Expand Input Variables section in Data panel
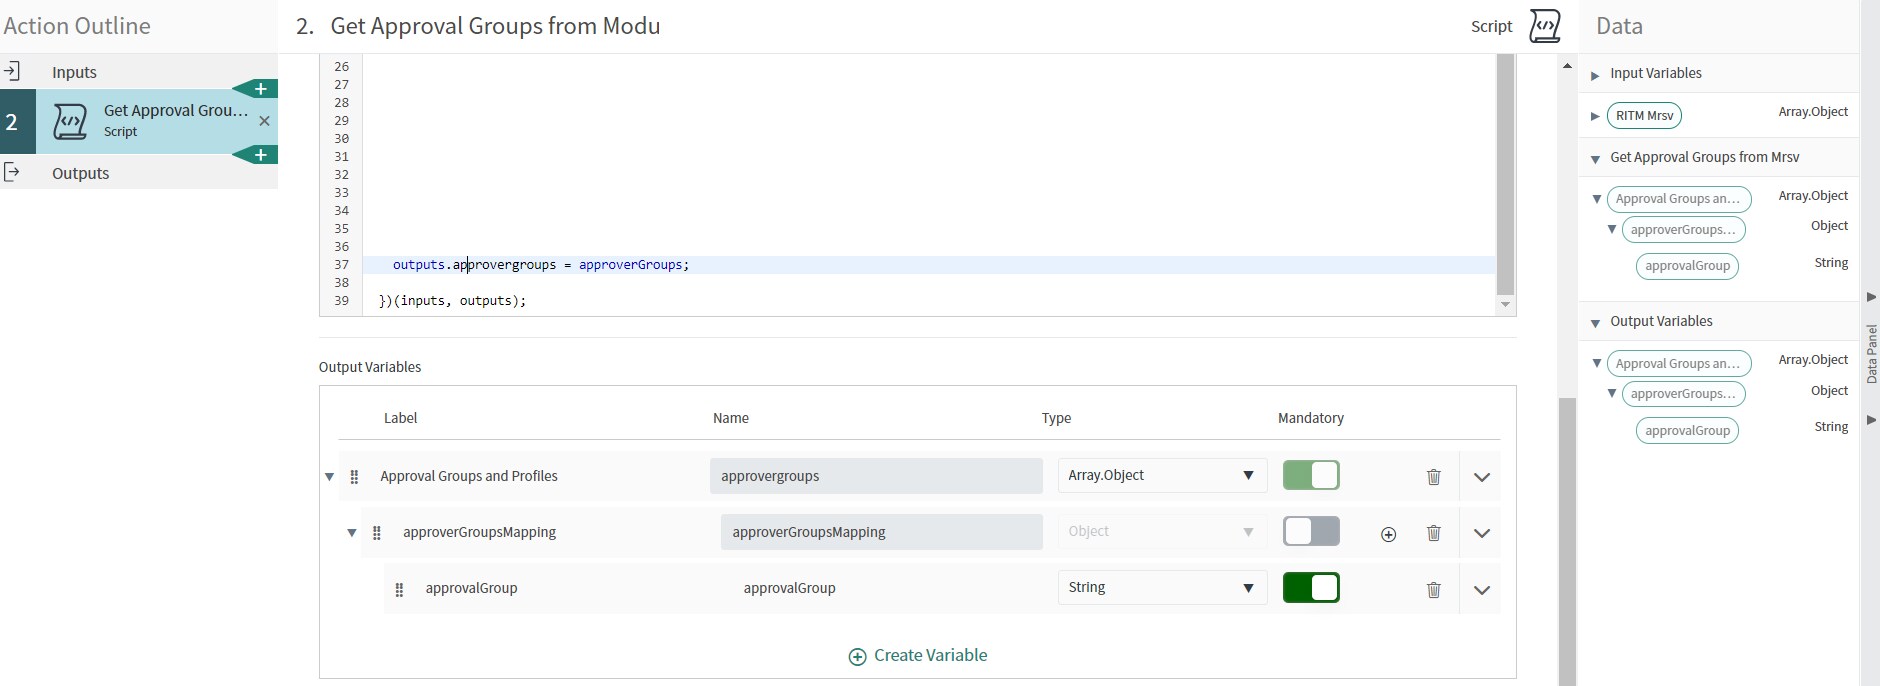 click(x=1595, y=74)
